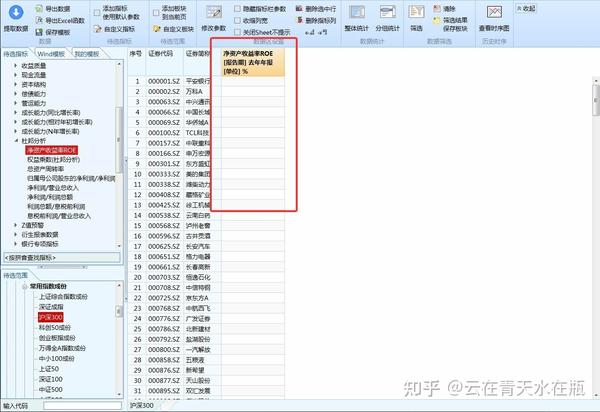Click the 筛选 filter icon
This screenshot has height=412, width=600.
click(416, 12)
